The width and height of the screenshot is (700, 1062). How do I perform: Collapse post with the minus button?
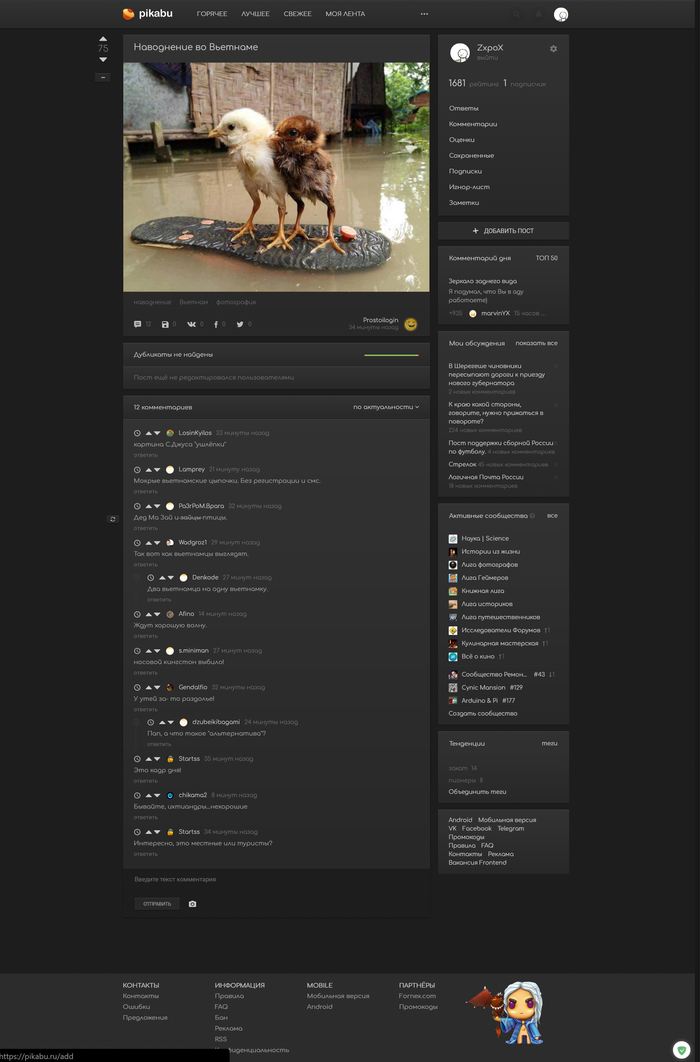[103, 77]
